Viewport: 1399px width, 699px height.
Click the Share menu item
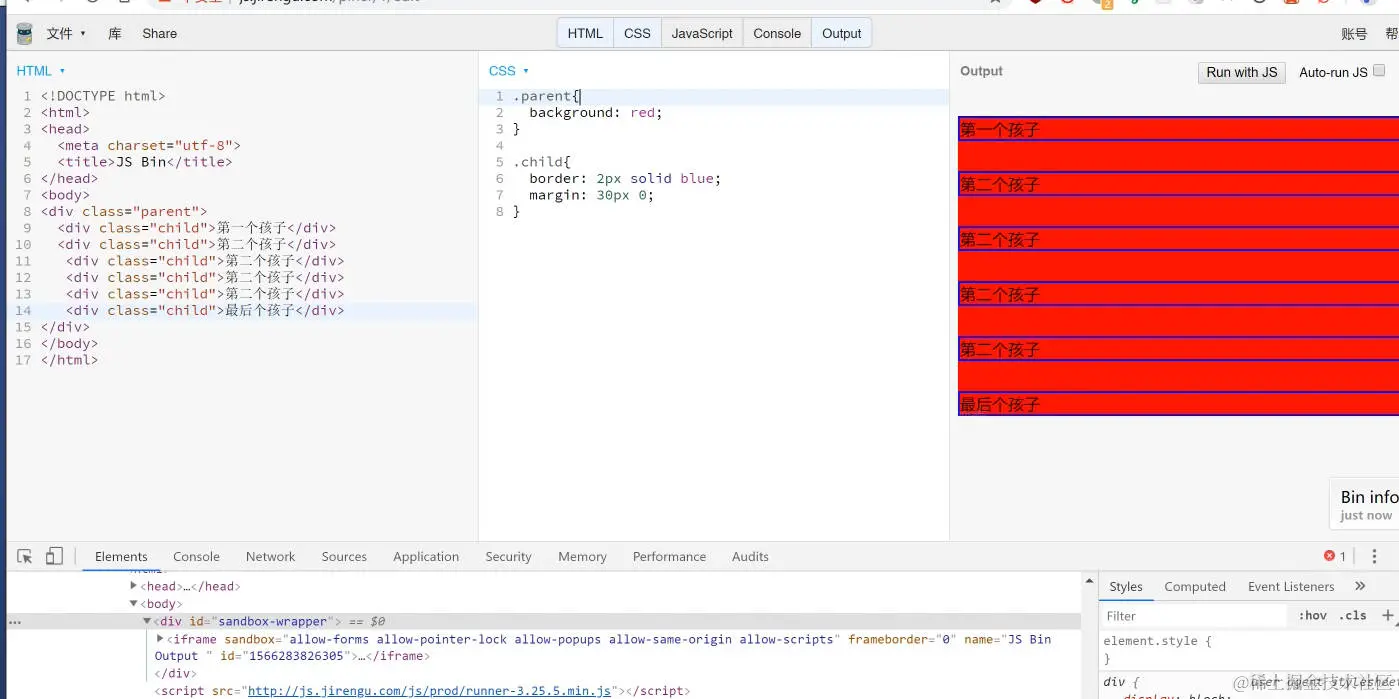159,34
